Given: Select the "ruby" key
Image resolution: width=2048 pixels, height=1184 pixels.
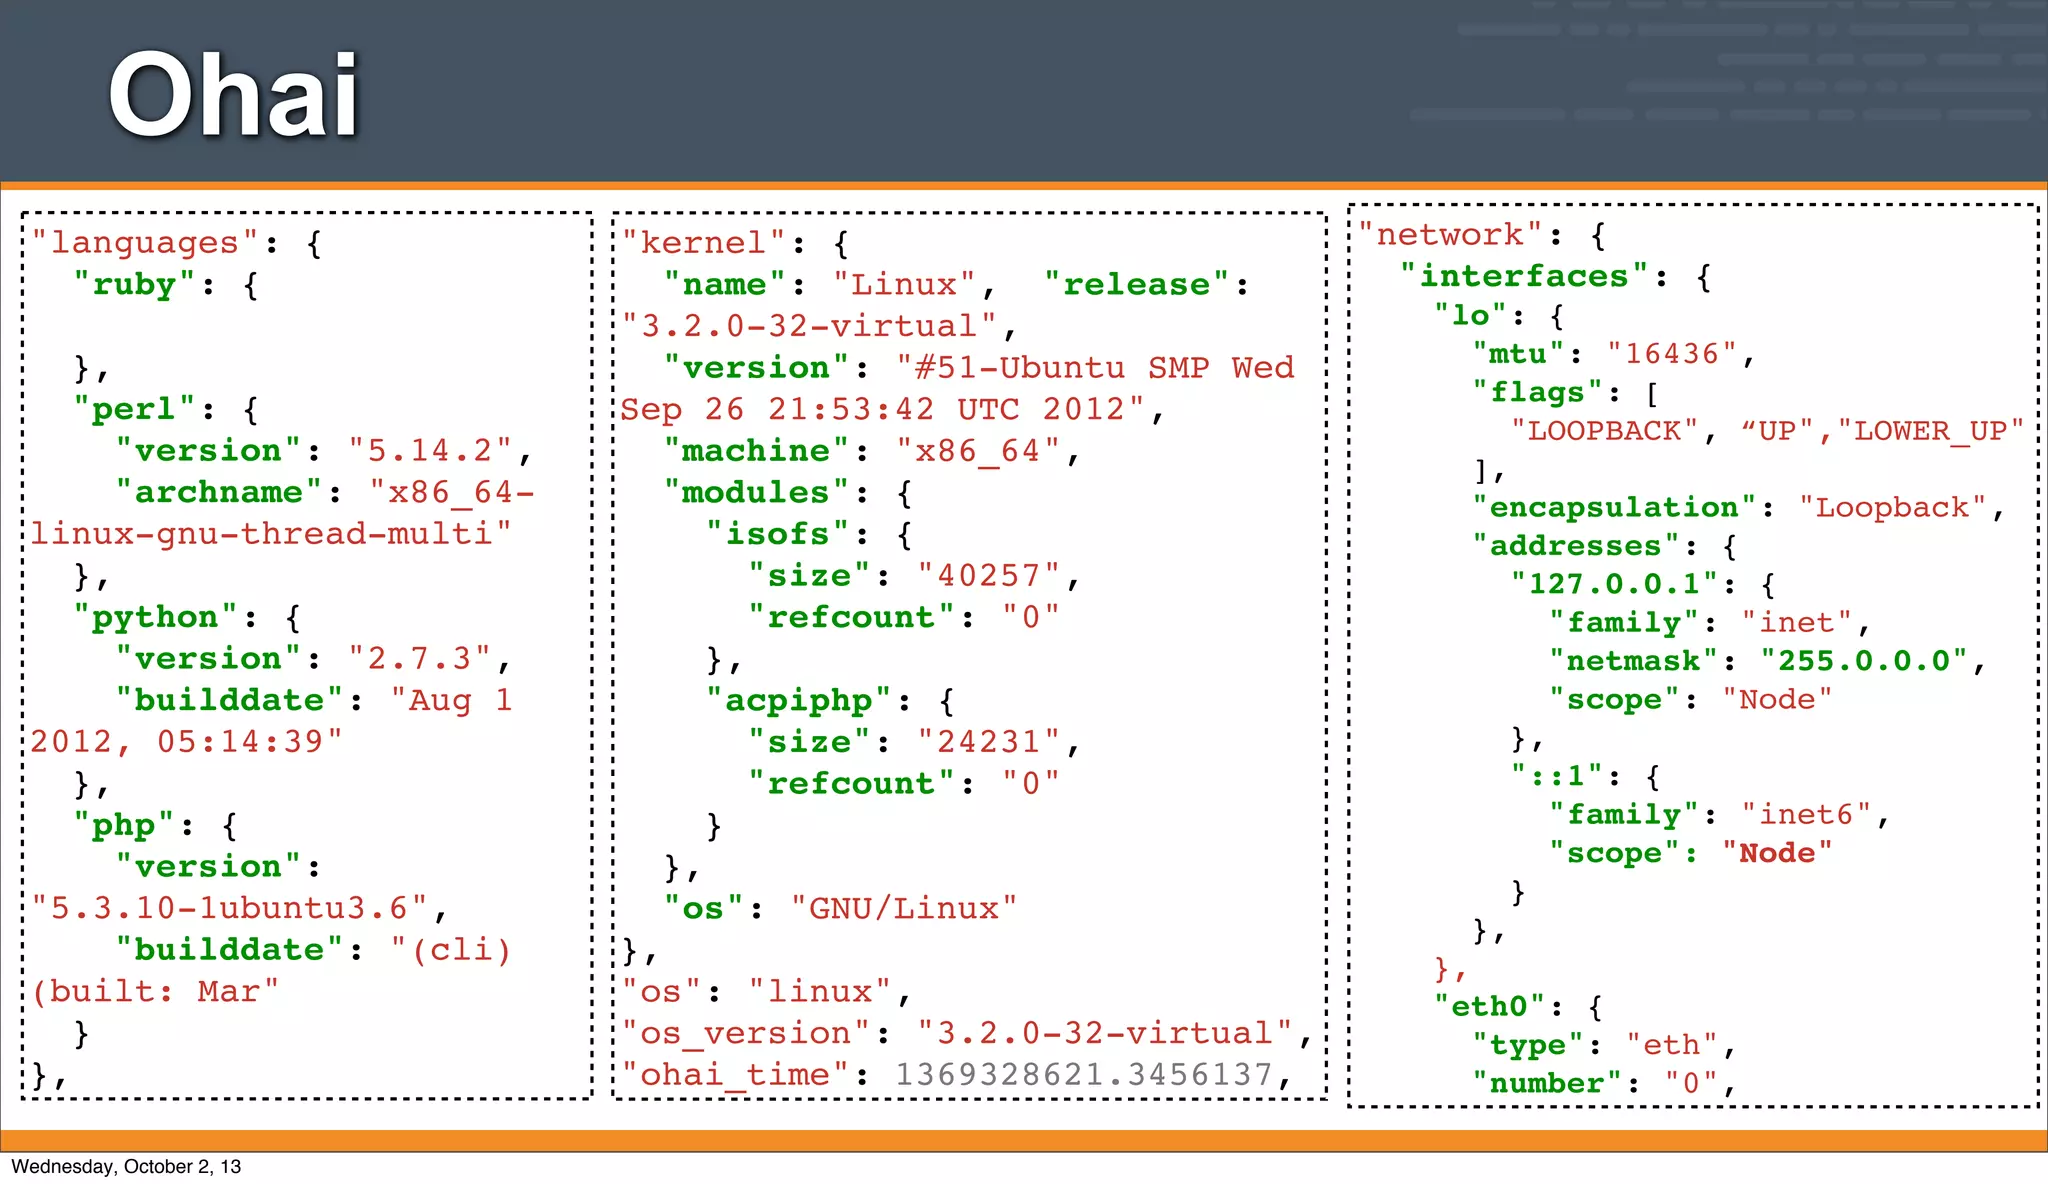Looking at the screenshot, I should (134, 285).
